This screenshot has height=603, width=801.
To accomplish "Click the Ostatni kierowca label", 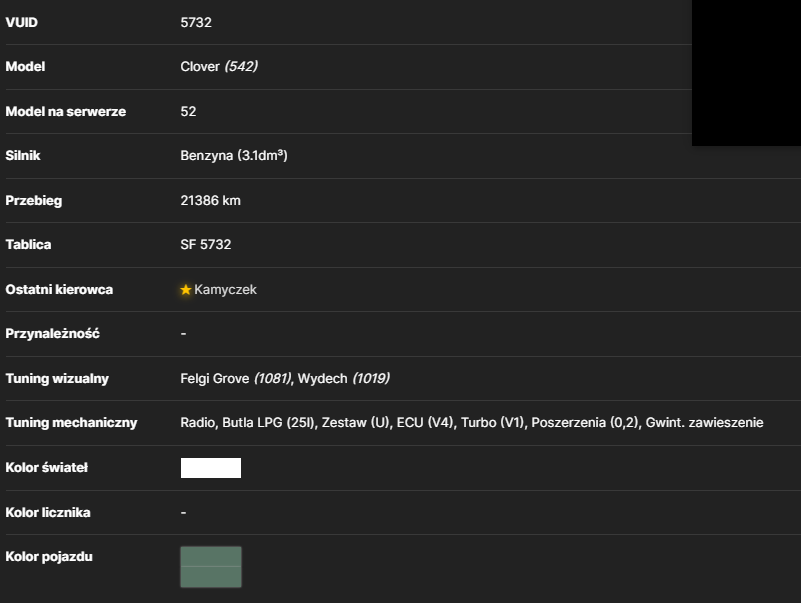I will [59, 290].
